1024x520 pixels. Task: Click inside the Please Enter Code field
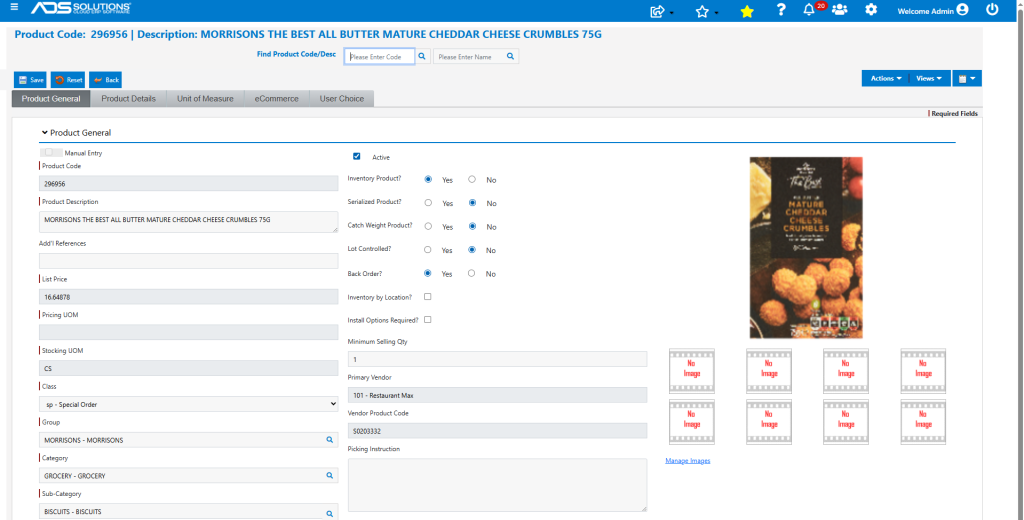379,57
